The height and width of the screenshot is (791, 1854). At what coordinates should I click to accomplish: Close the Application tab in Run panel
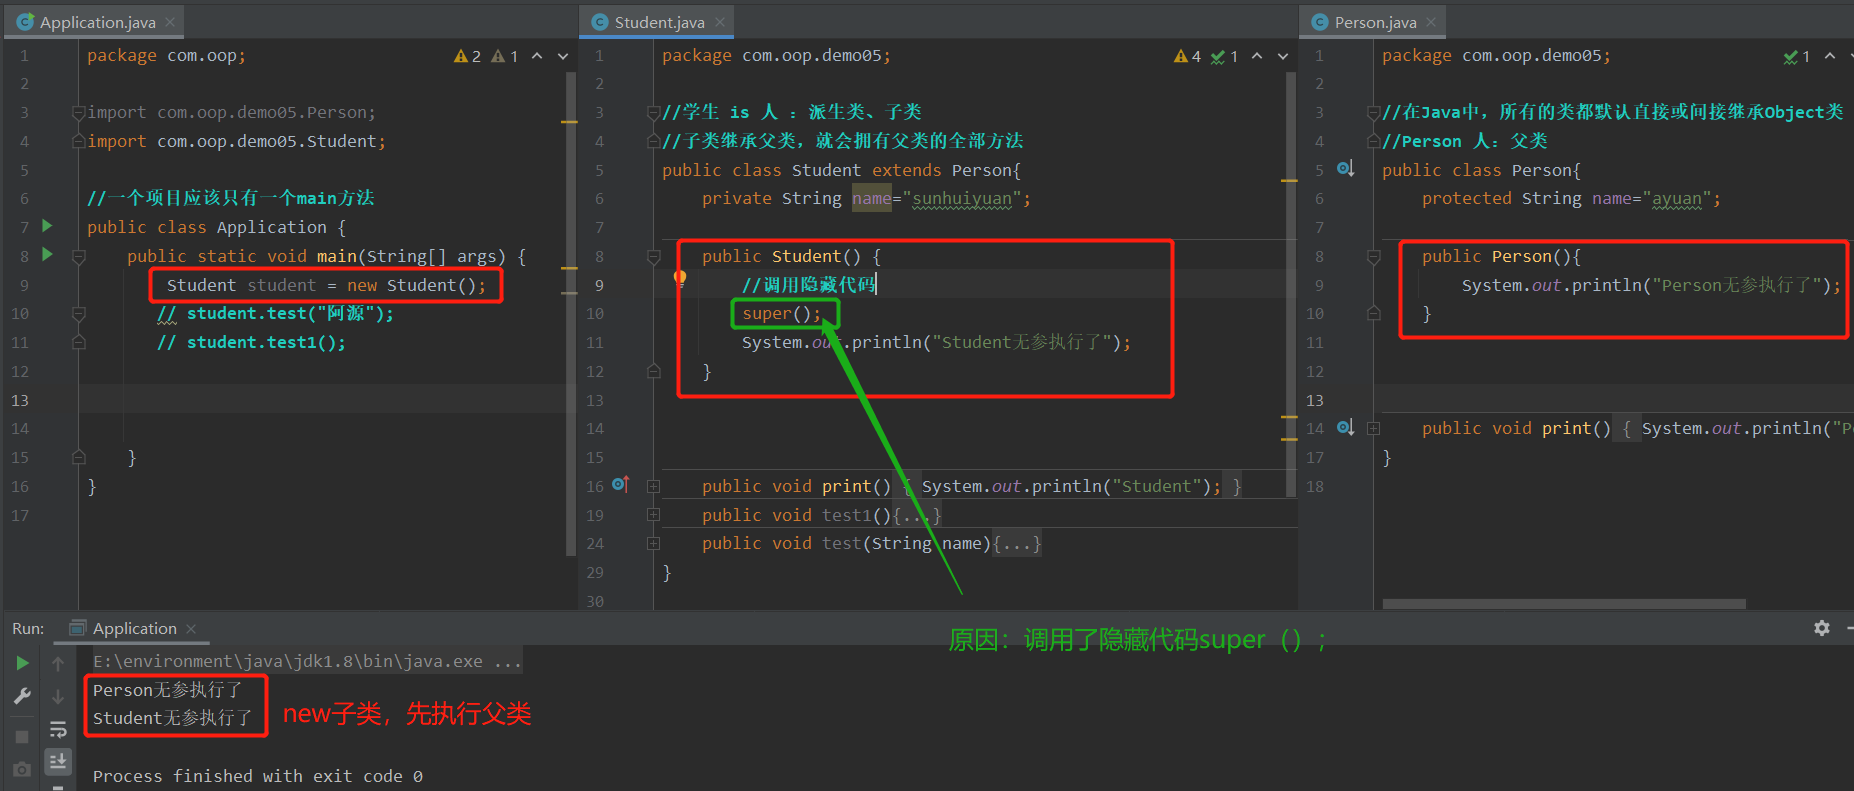[191, 629]
